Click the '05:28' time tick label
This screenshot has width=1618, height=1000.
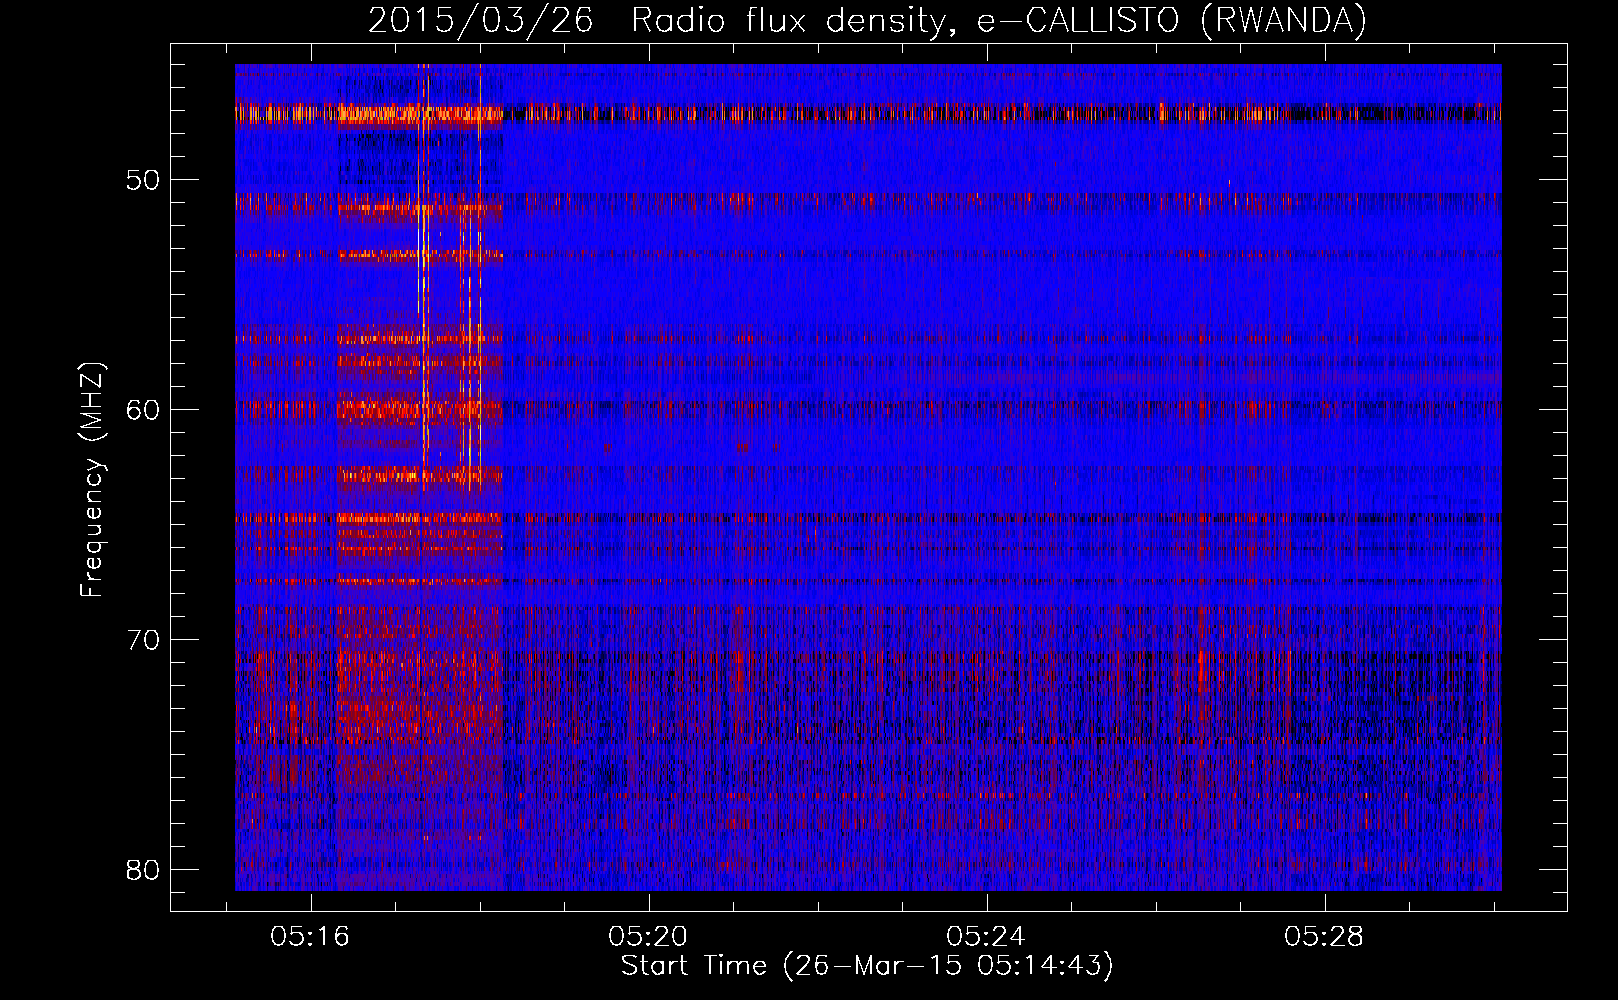pyautogui.click(x=1324, y=937)
